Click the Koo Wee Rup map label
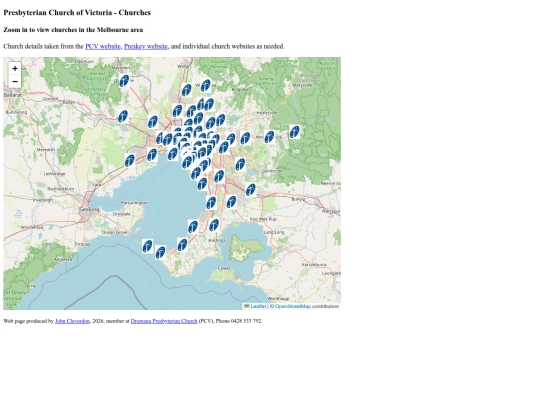The image size is (540, 405). click(x=263, y=219)
